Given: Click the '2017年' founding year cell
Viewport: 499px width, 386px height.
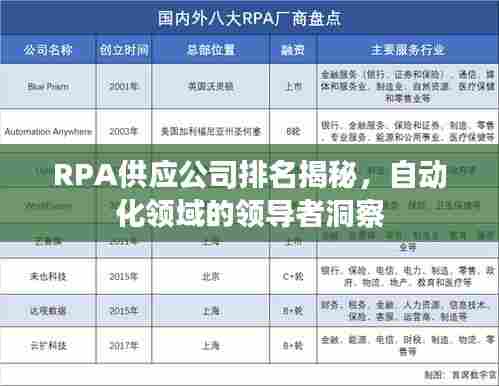Looking at the screenshot, I should point(124,346).
